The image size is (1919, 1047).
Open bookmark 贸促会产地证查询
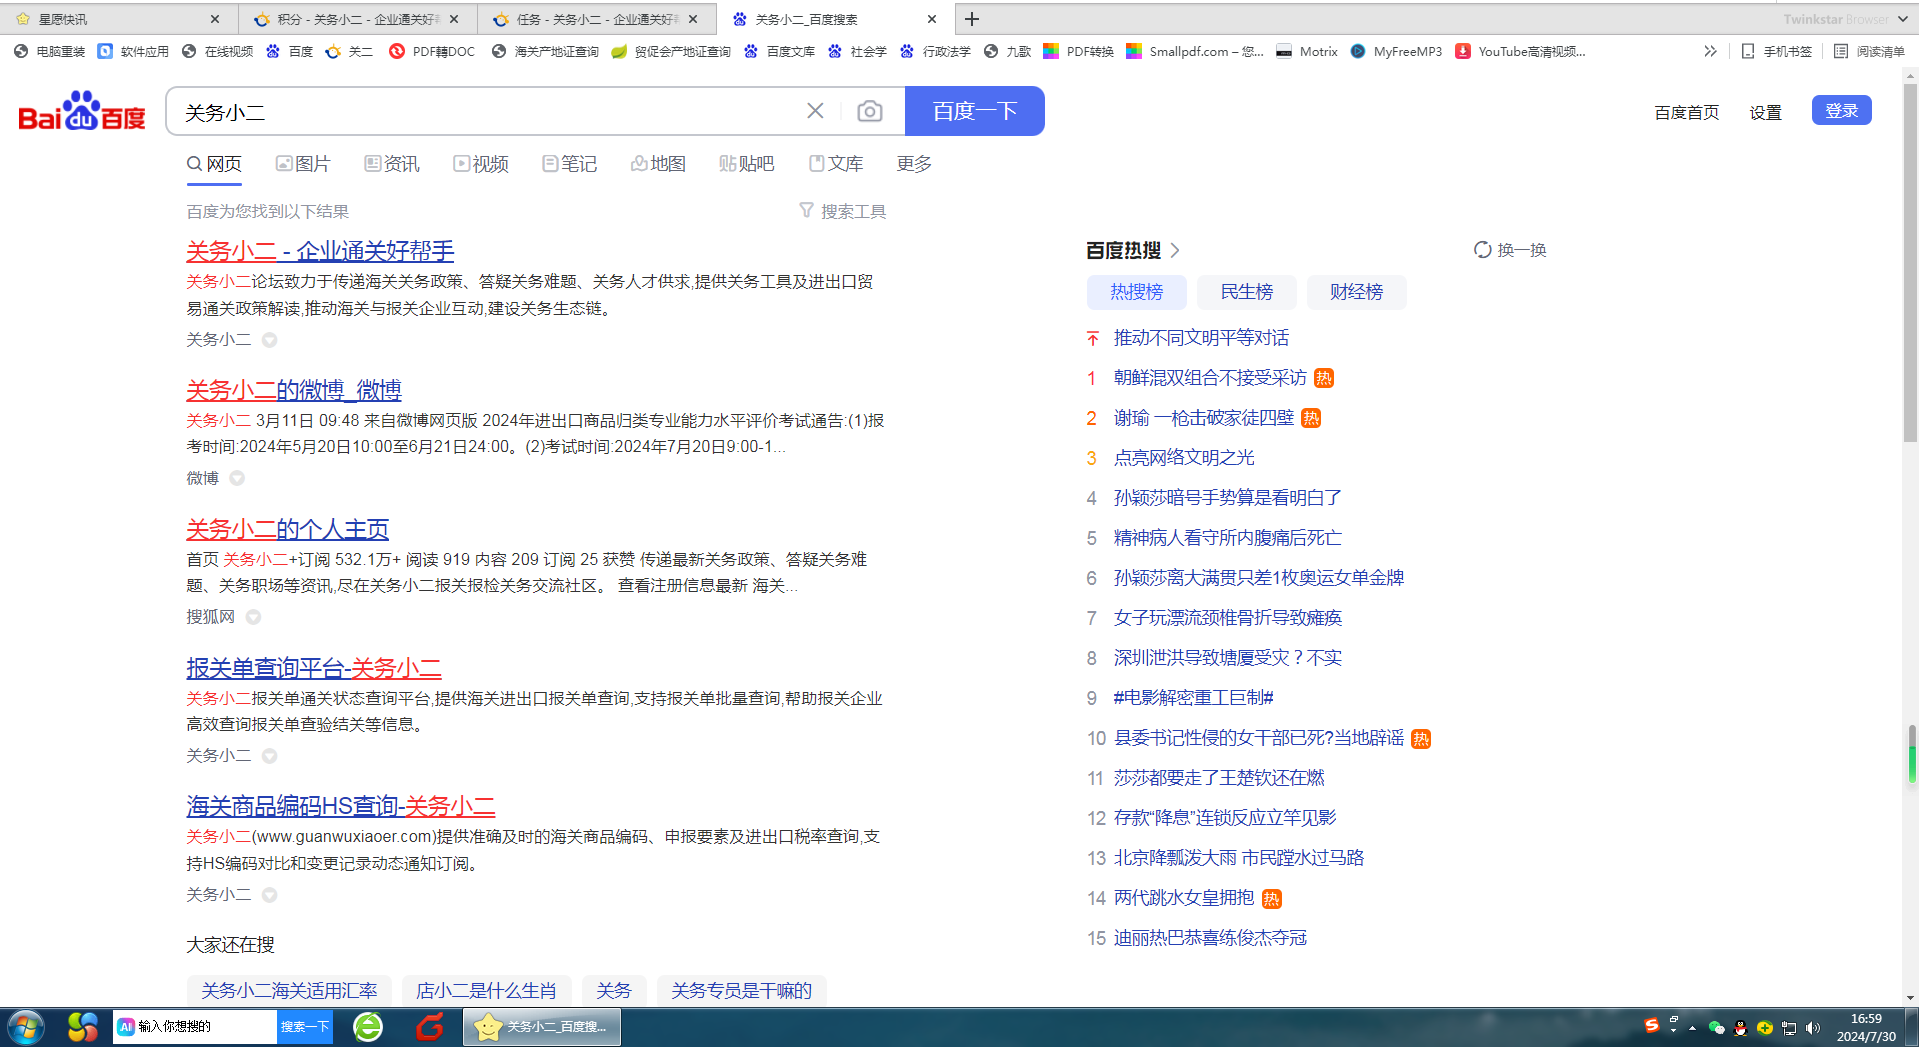671,51
